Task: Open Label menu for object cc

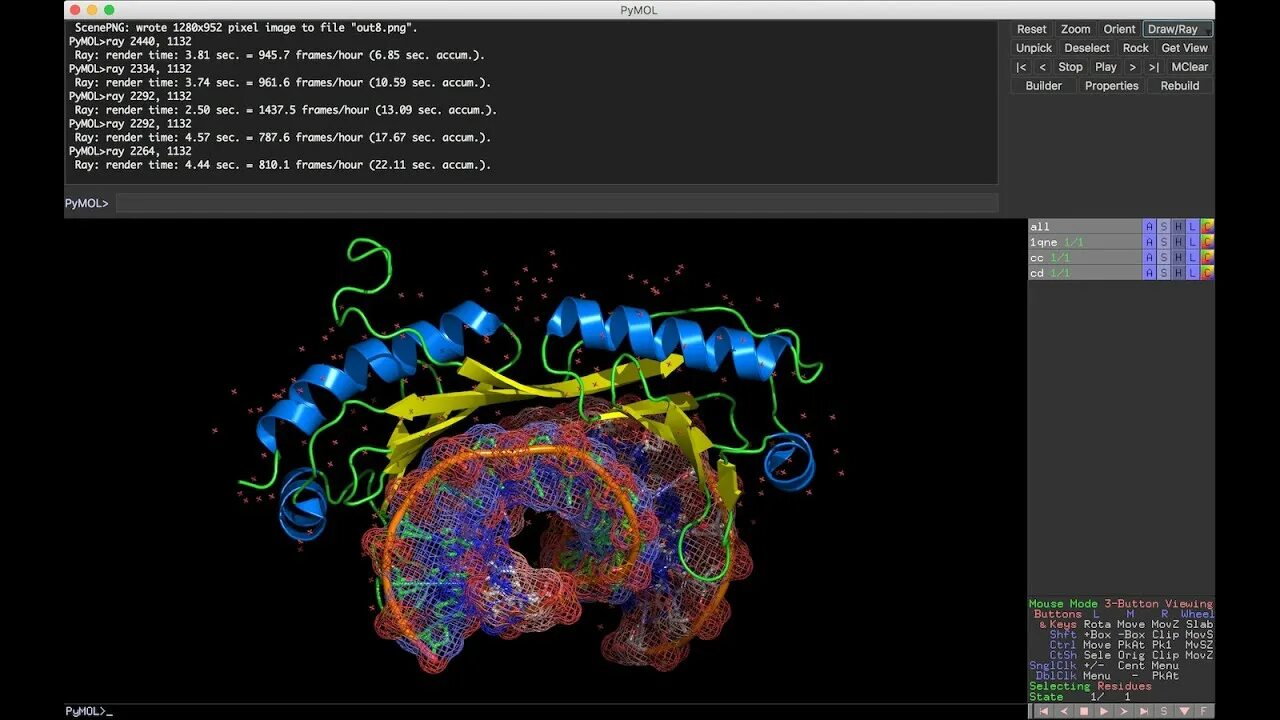Action: pyautogui.click(x=1192, y=258)
